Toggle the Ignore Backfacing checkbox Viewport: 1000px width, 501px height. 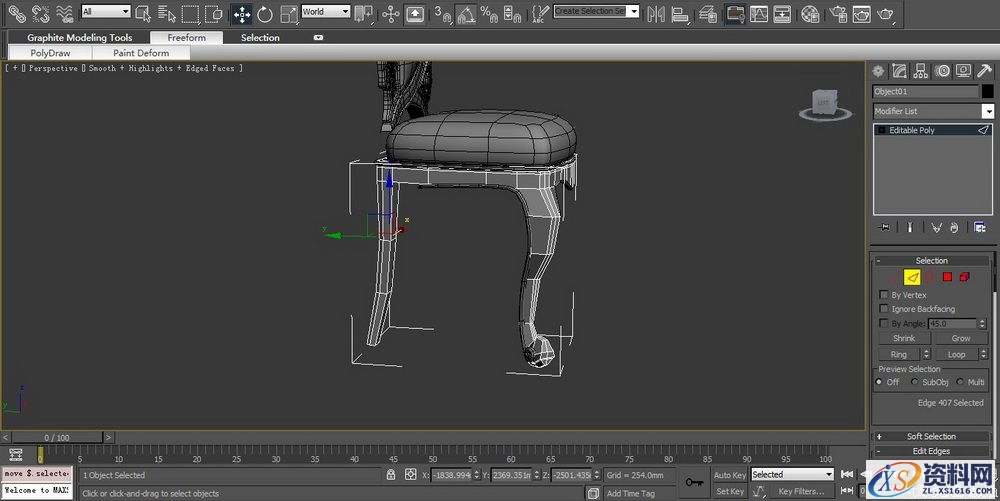pos(883,309)
